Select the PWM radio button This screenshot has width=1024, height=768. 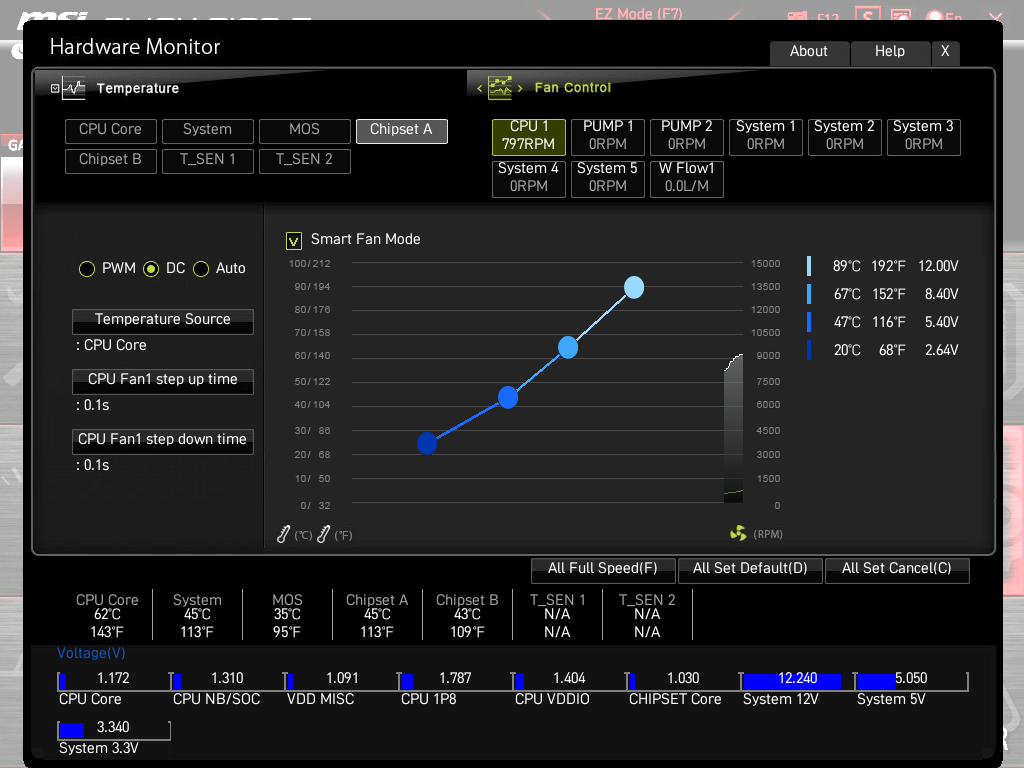[x=87, y=269]
